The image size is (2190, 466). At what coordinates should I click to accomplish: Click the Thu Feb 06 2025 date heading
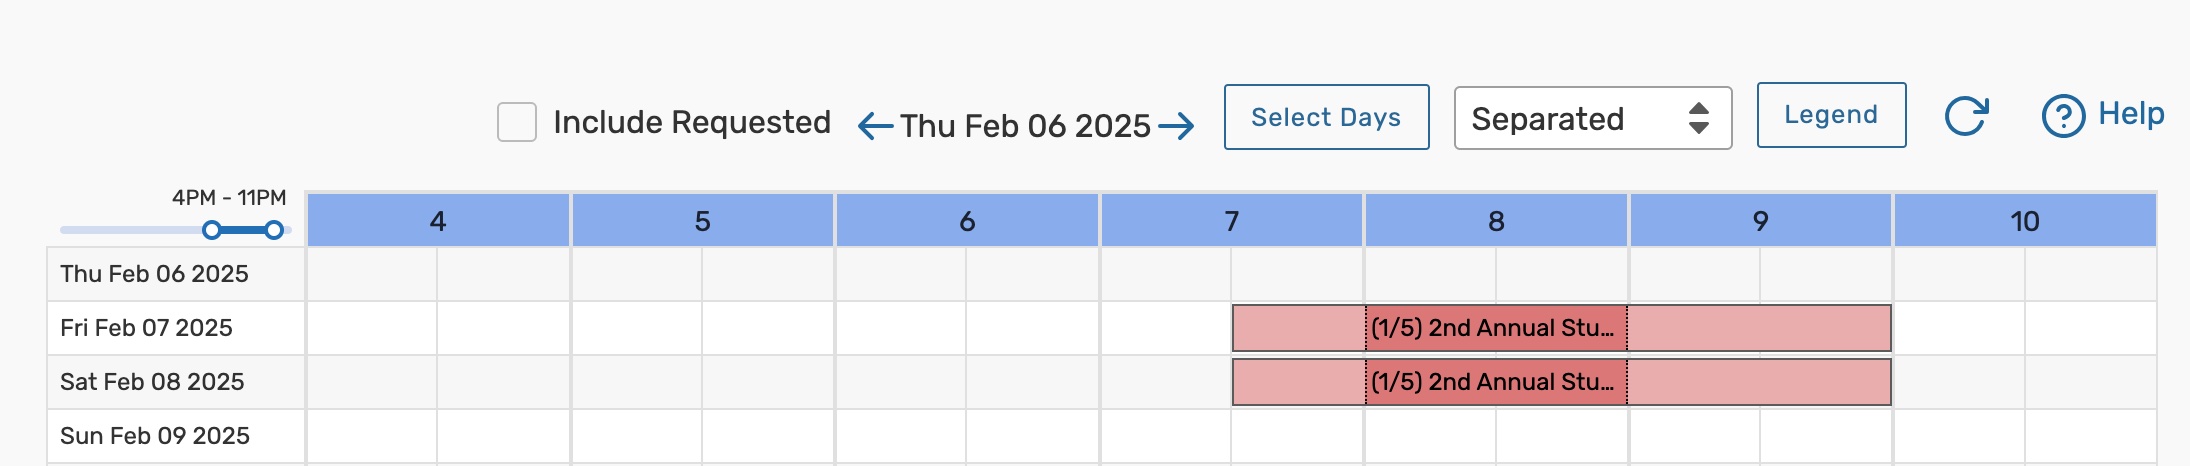(x=1025, y=126)
